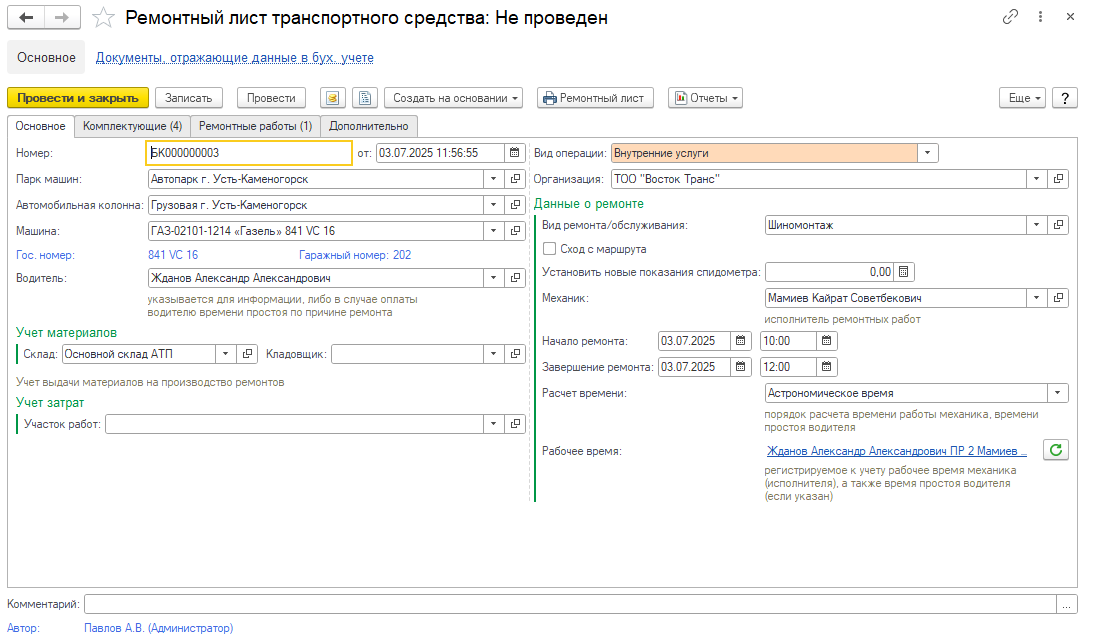Viewport: 1093px width, 635px height.
Task: Open calendar picker for document date
Action: [515, 153]
